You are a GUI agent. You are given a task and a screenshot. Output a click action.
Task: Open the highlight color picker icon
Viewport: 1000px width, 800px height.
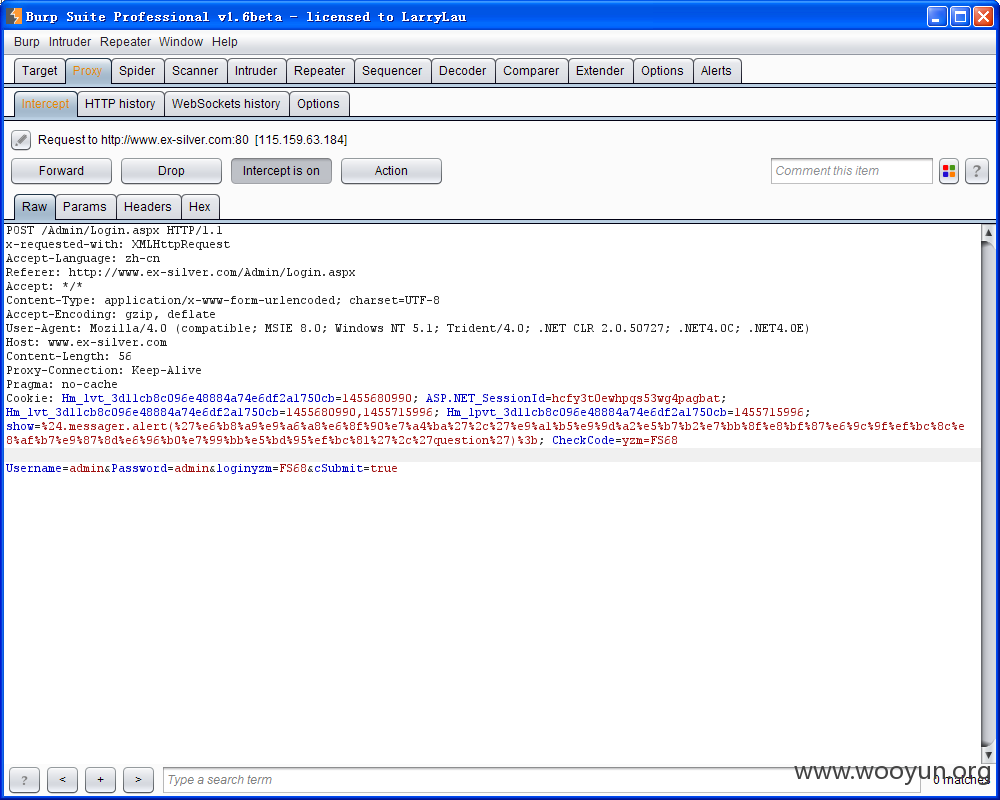(x=949, y=171)
